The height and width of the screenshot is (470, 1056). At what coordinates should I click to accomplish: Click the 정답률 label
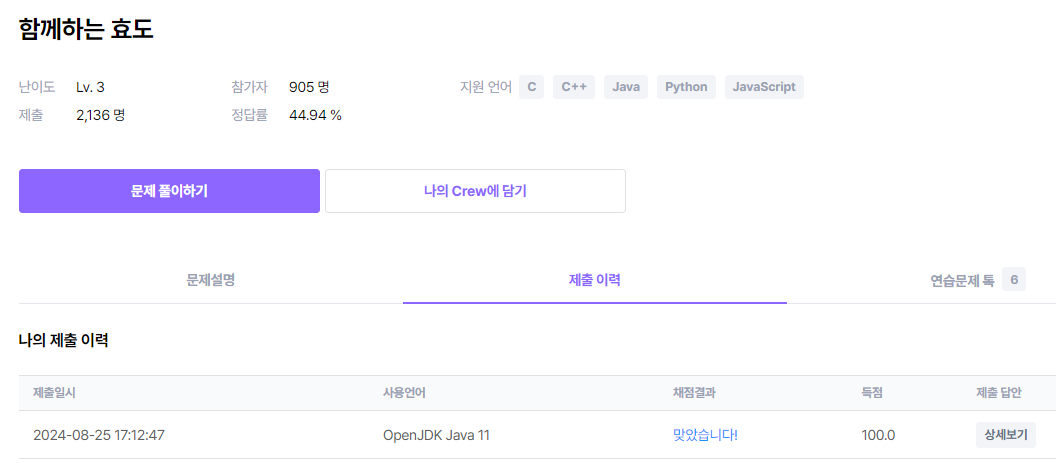click(x=249, y=115)
